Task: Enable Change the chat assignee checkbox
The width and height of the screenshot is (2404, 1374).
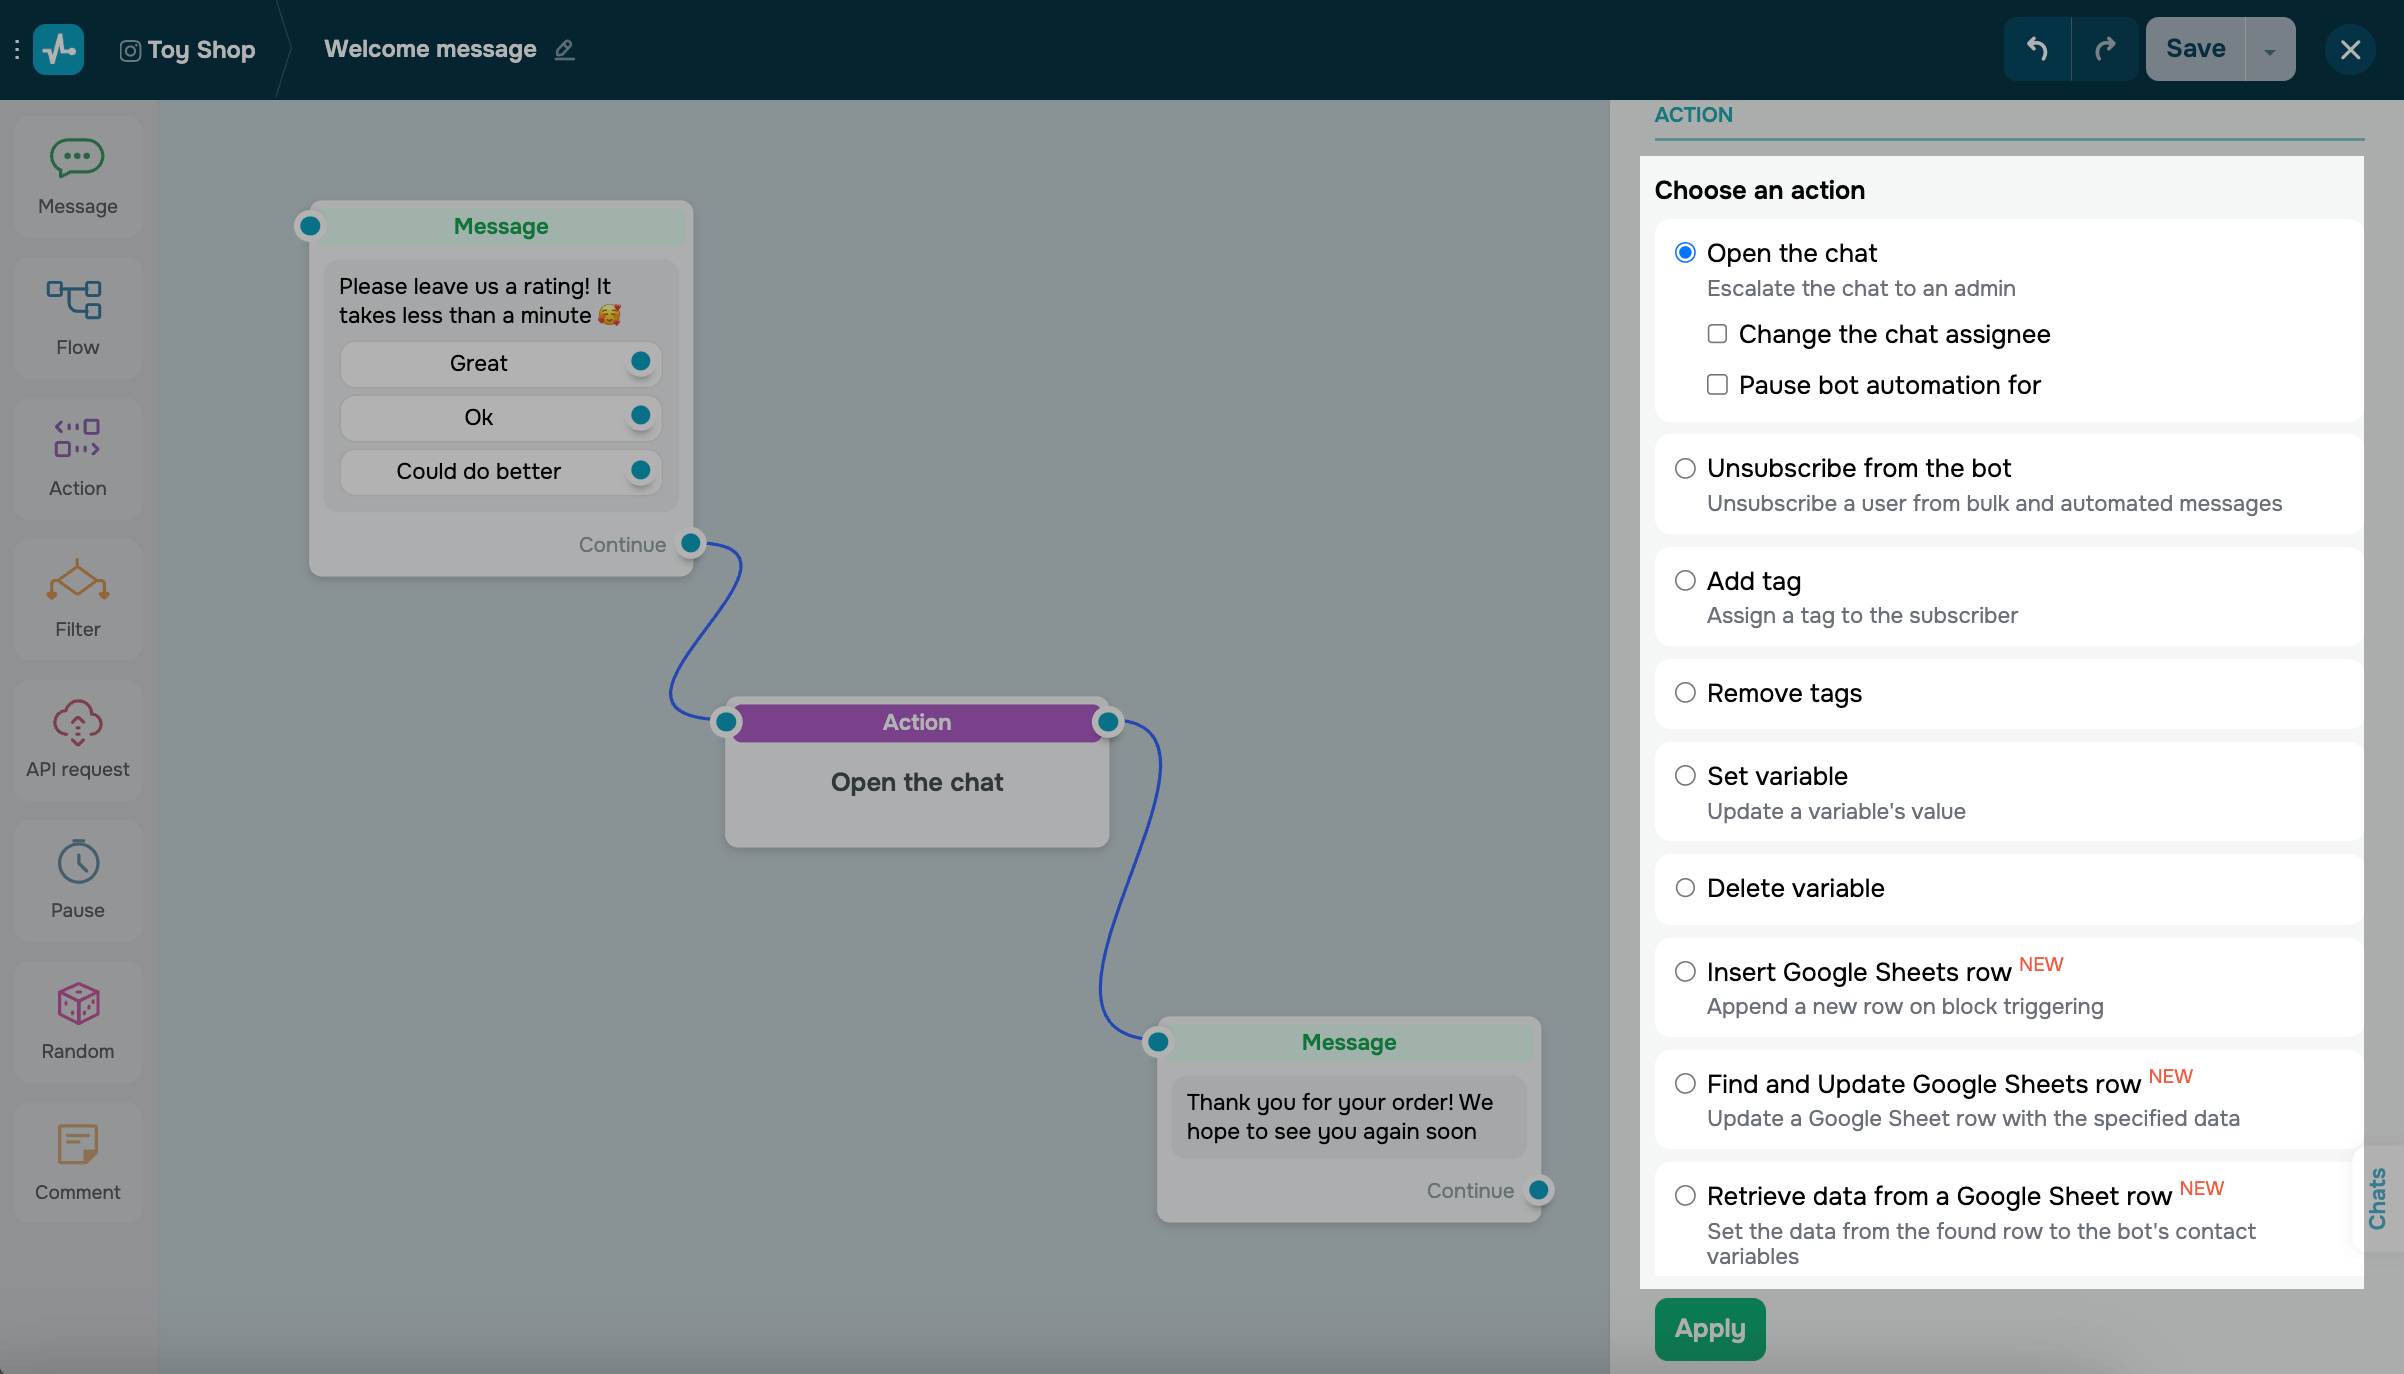Action: pos(1717,334)
